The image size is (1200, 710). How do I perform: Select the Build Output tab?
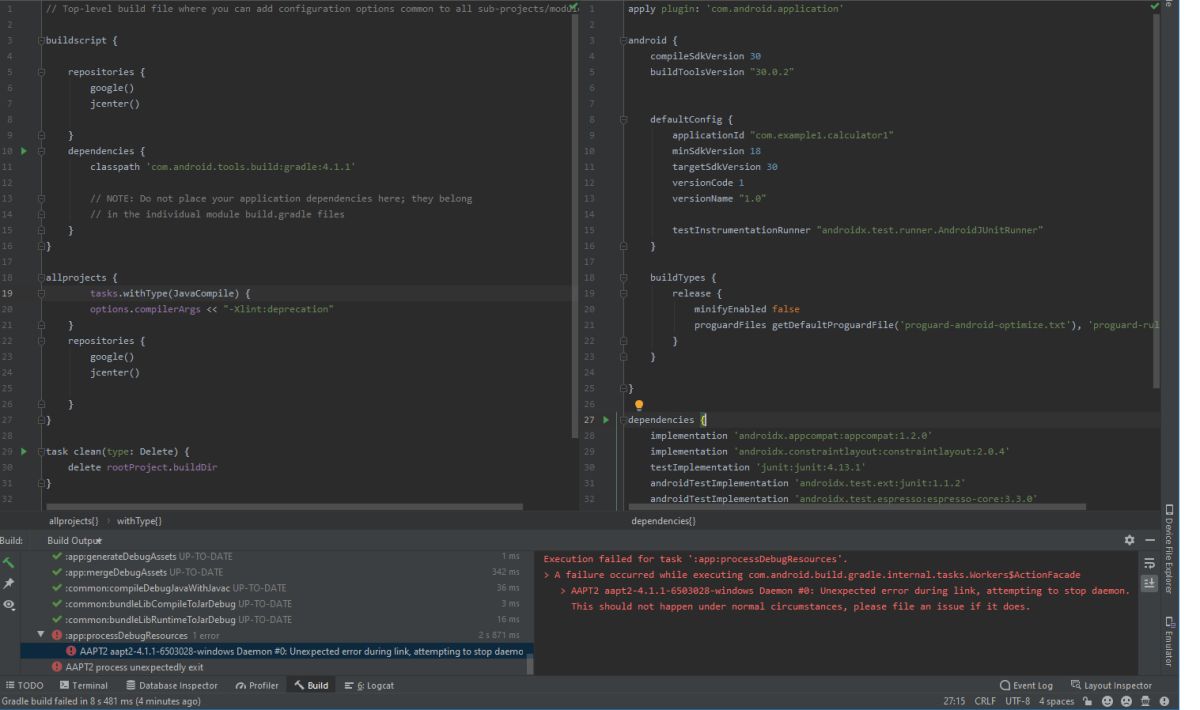tap(75, 540)
